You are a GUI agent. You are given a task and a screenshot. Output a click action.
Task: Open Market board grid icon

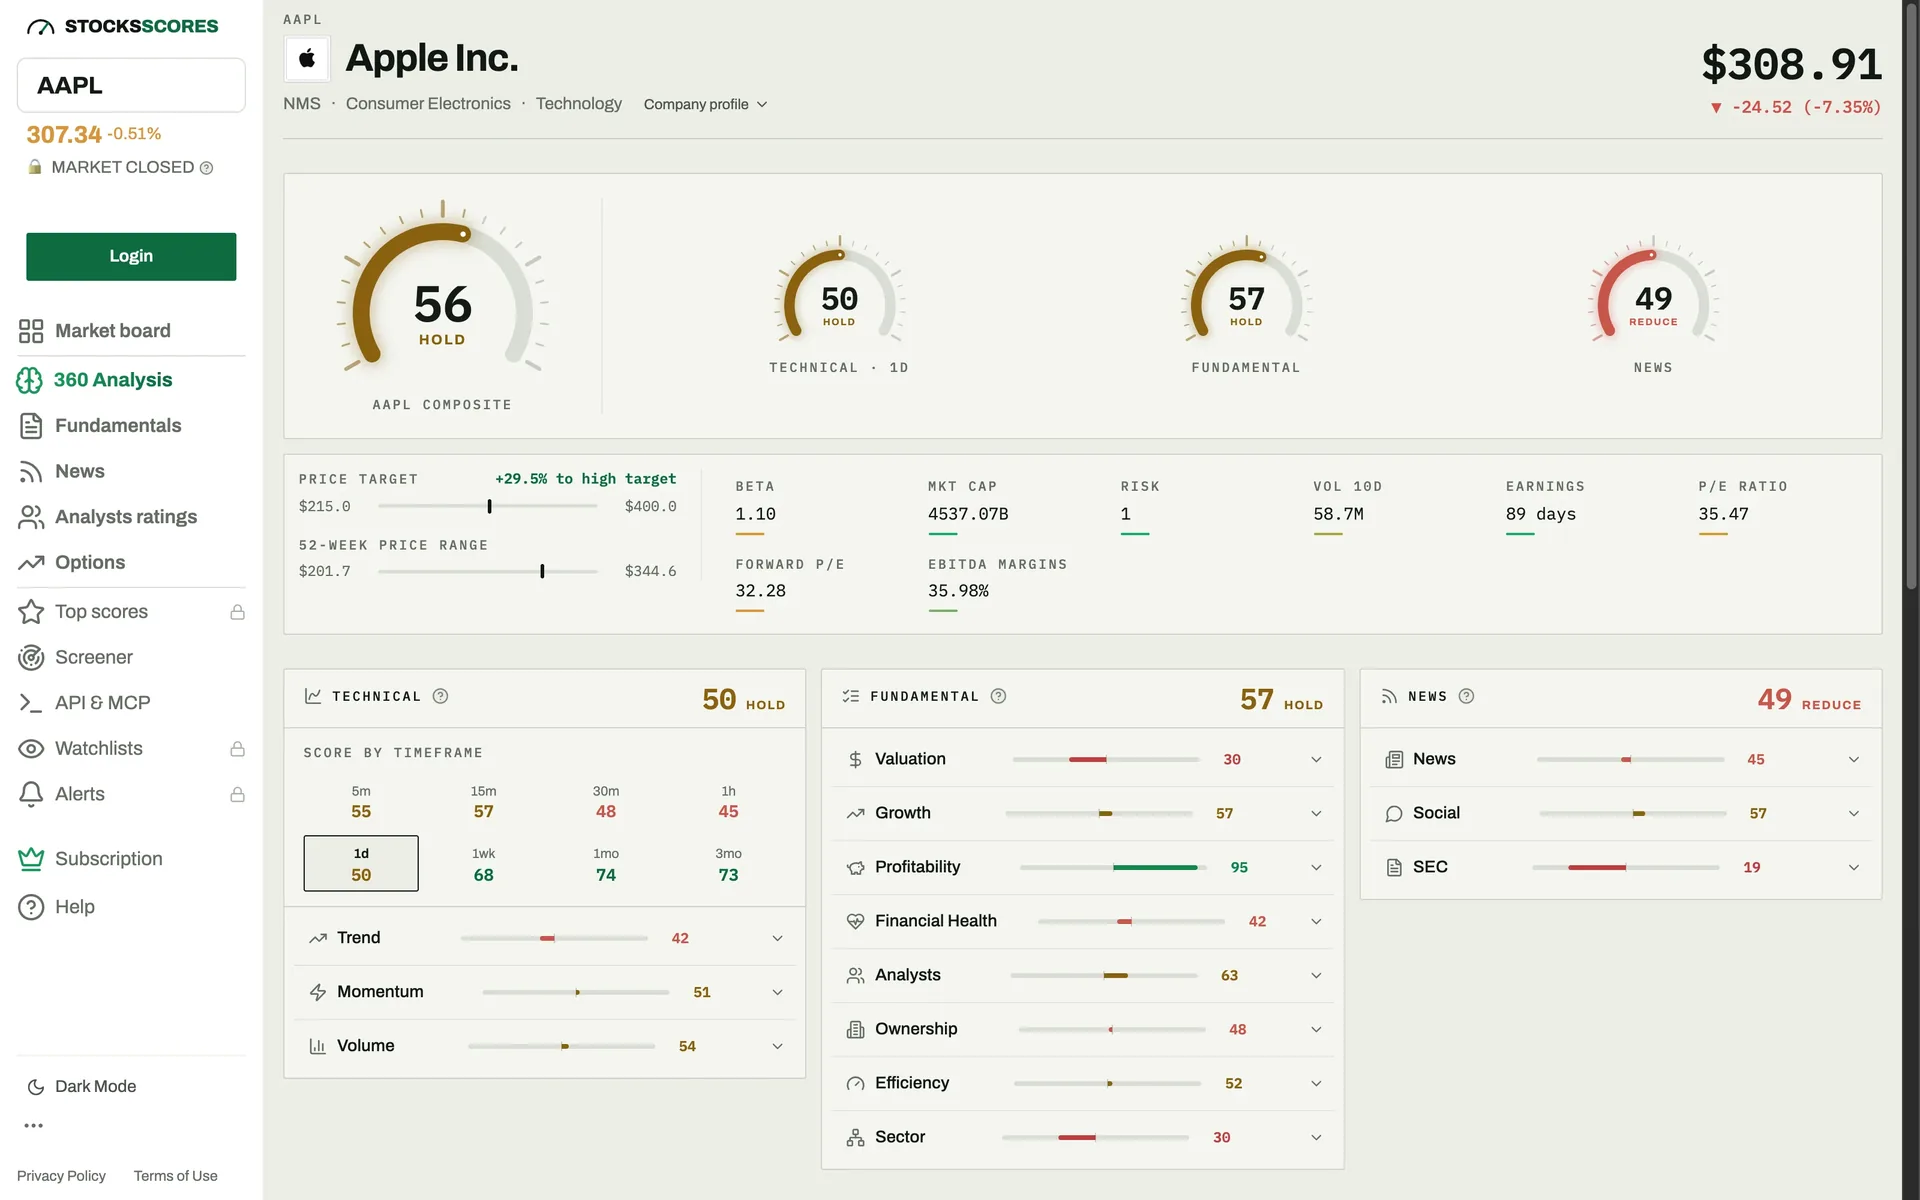coord(31,331)
